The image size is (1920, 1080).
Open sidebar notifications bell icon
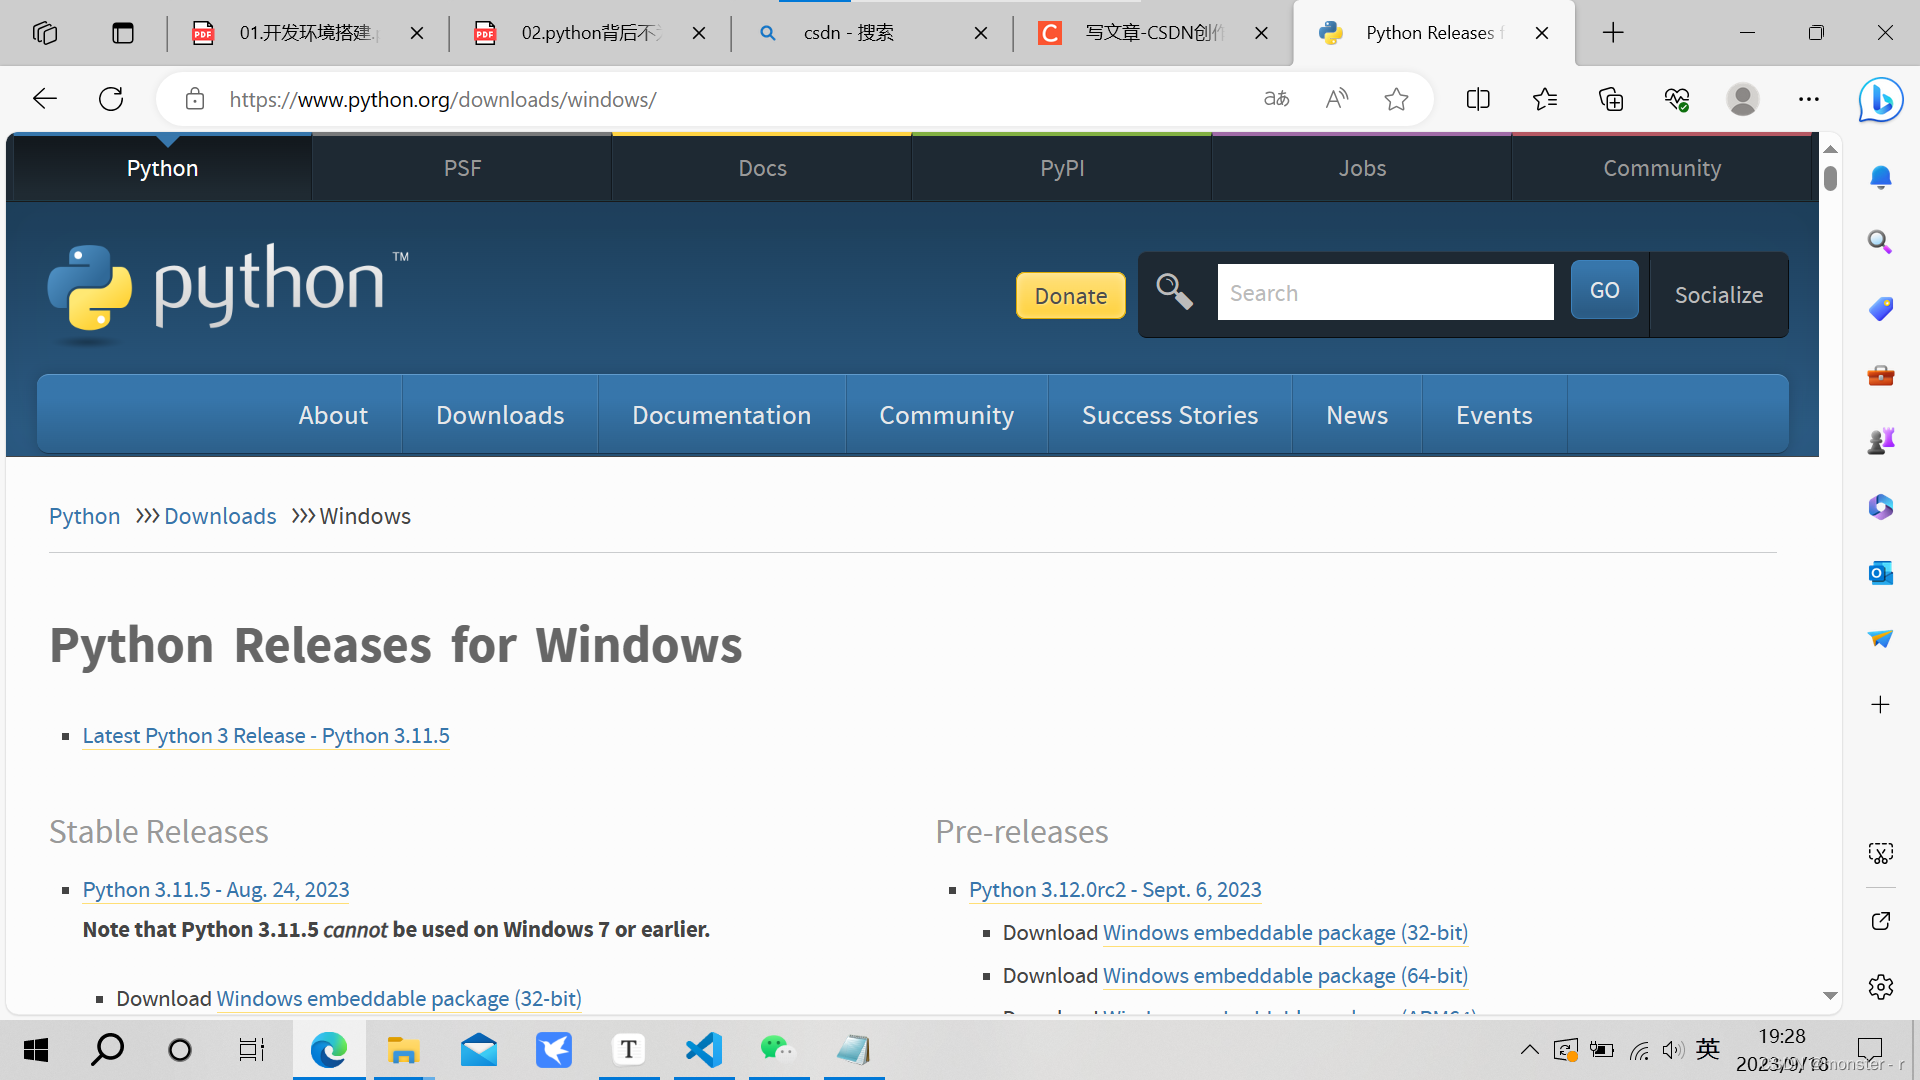(x=1880, y=178)
